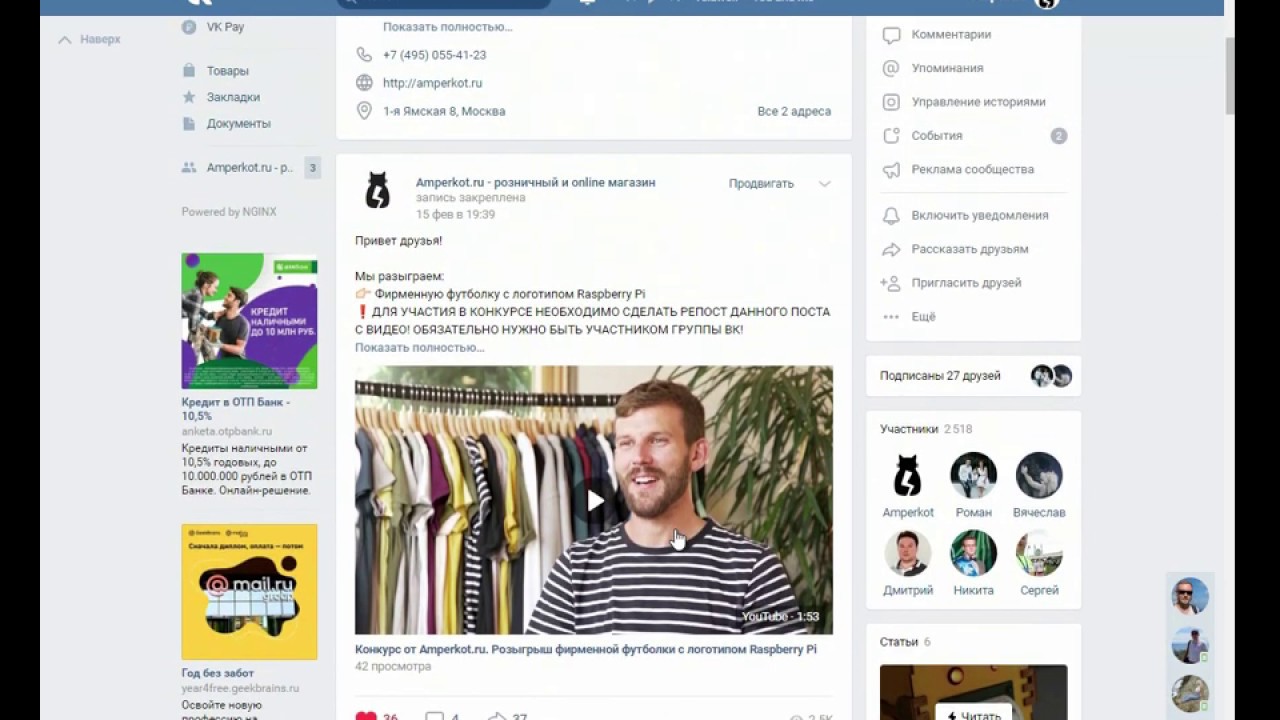The height and width of the screenshot is (720, 1280).
Task: Open the Amperkot.ru post author name
Action: click(x=536, y=183)
